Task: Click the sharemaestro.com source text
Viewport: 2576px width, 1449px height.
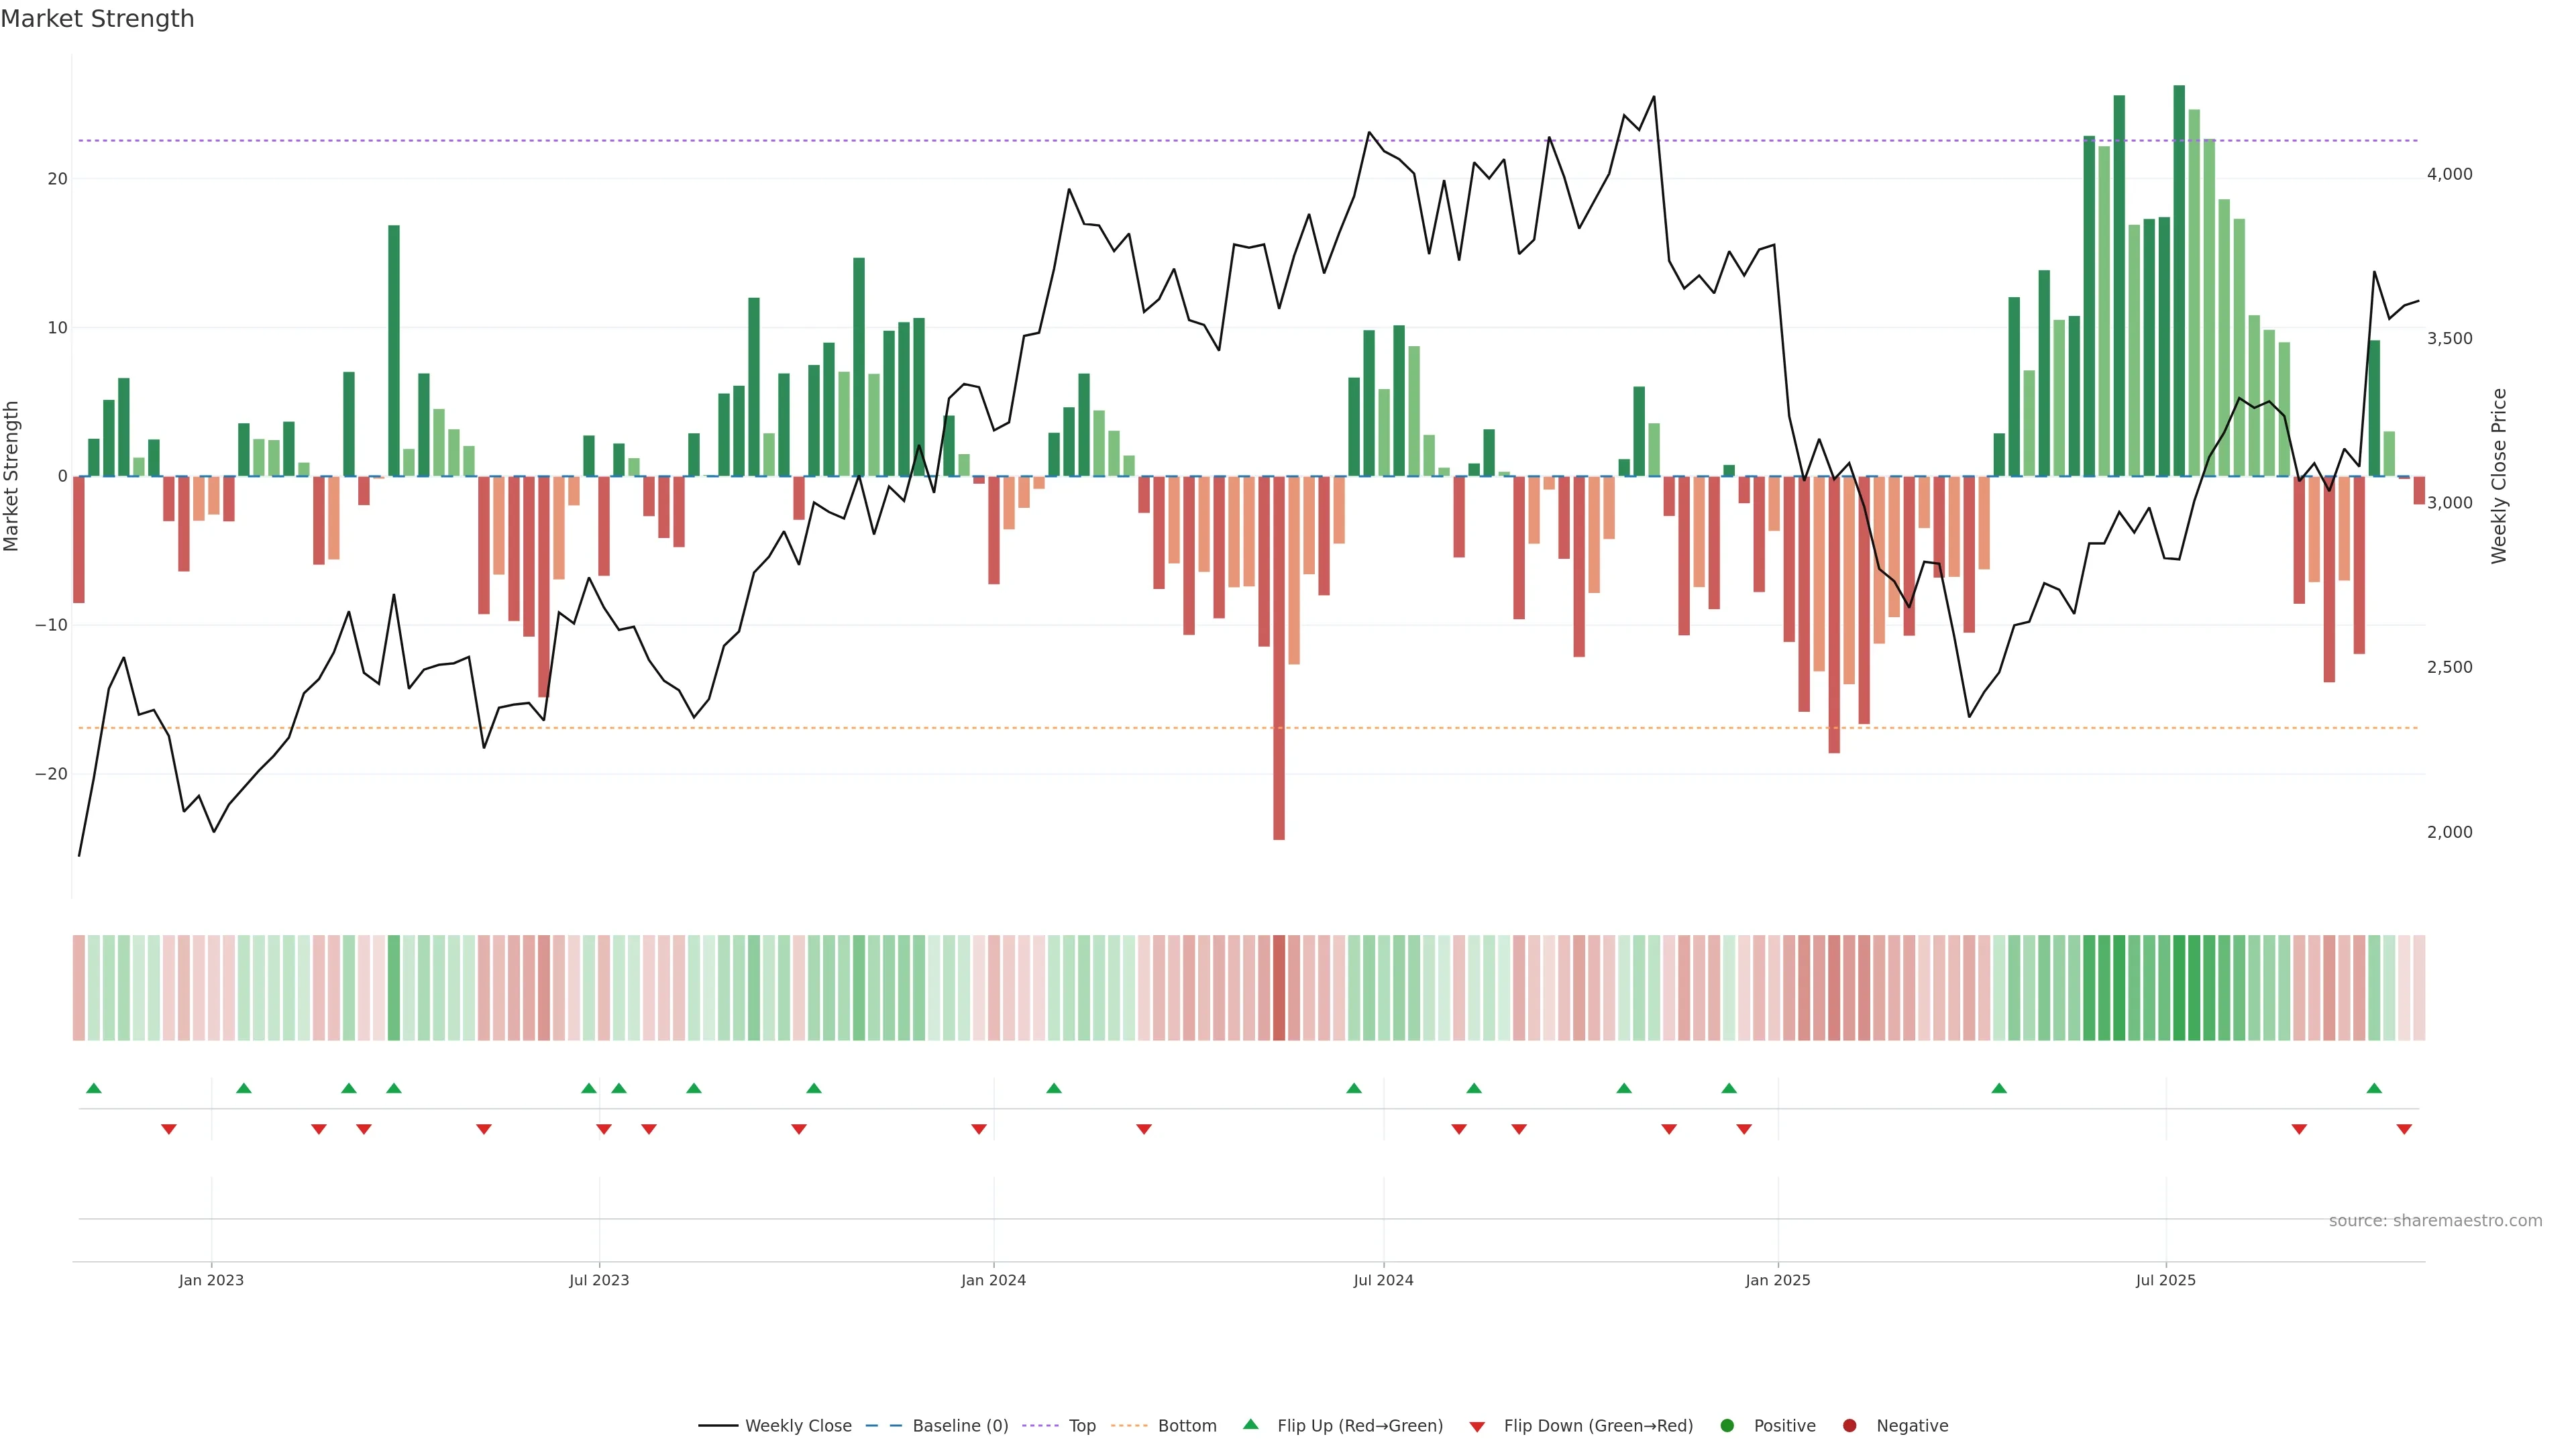Action: (2435, 1220)
